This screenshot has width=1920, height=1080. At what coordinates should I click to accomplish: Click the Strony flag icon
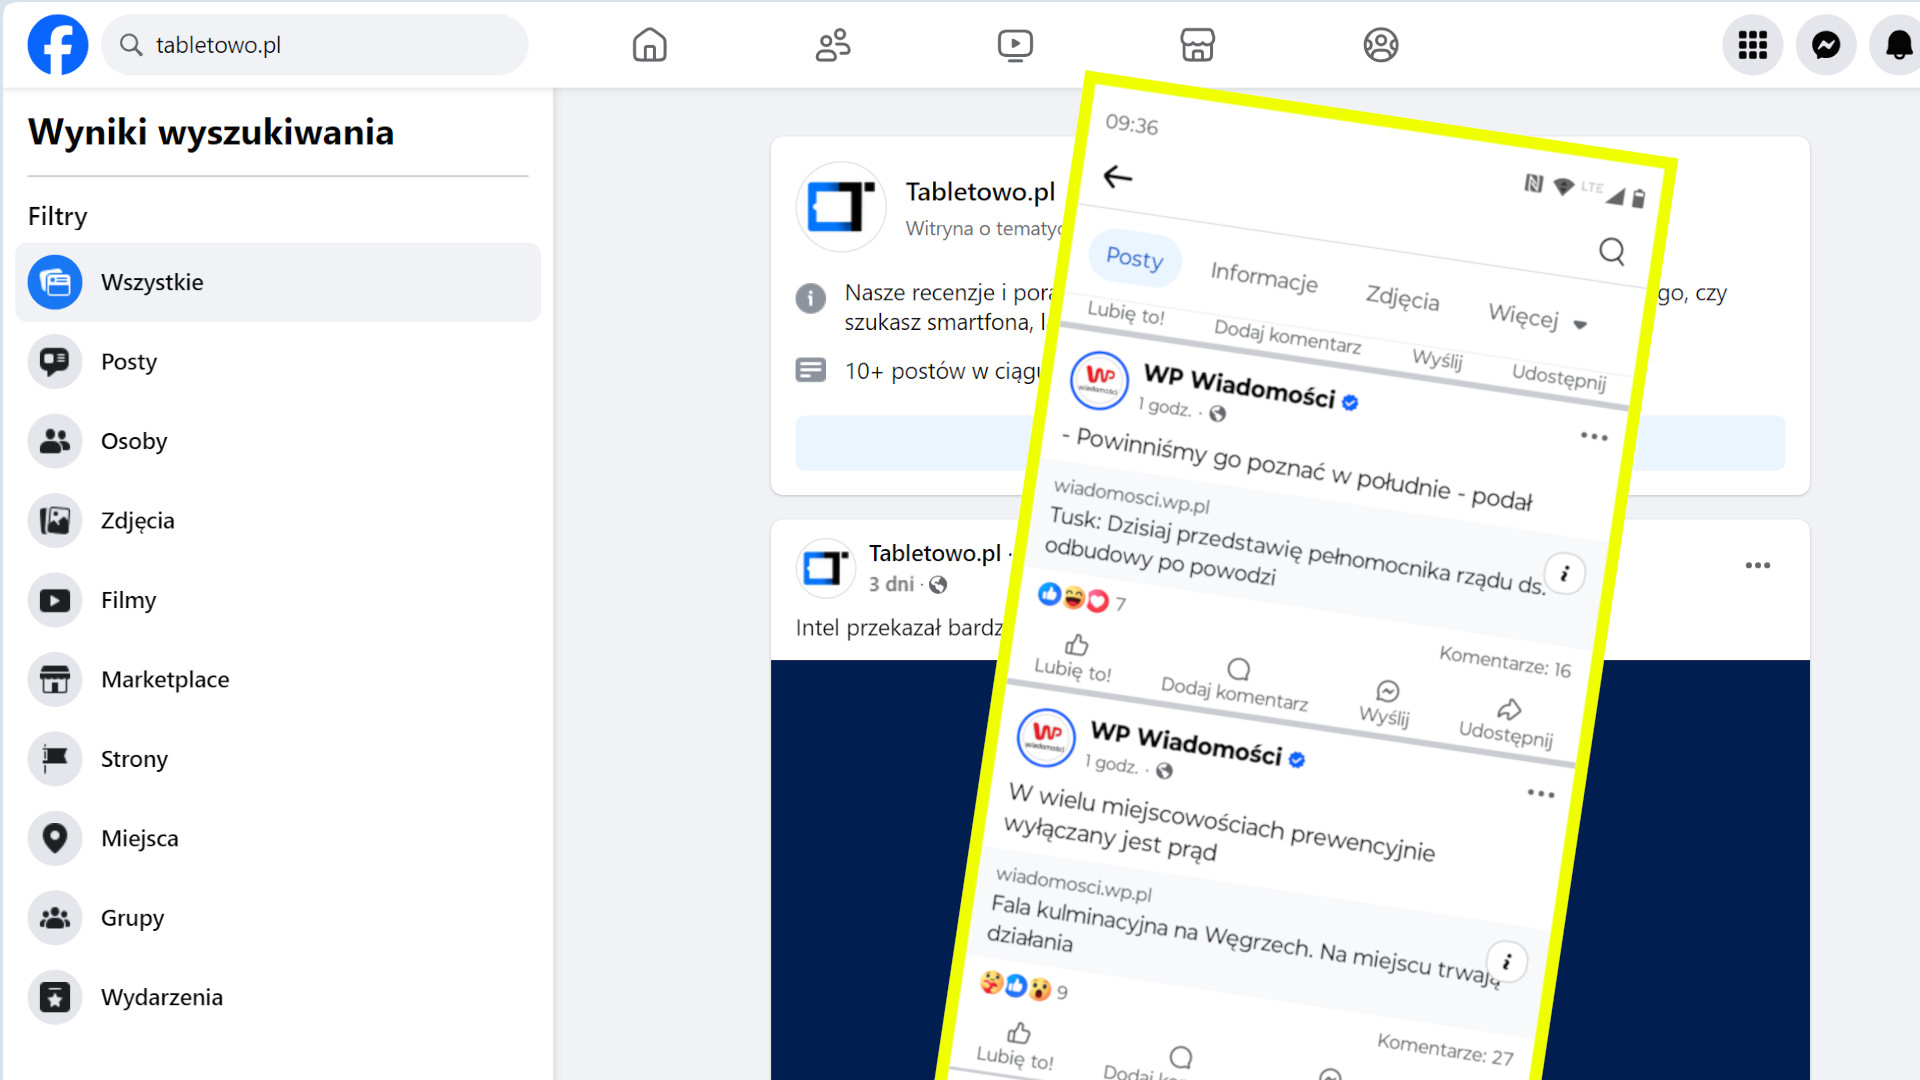pyautogui.click(x=55, y=759)
